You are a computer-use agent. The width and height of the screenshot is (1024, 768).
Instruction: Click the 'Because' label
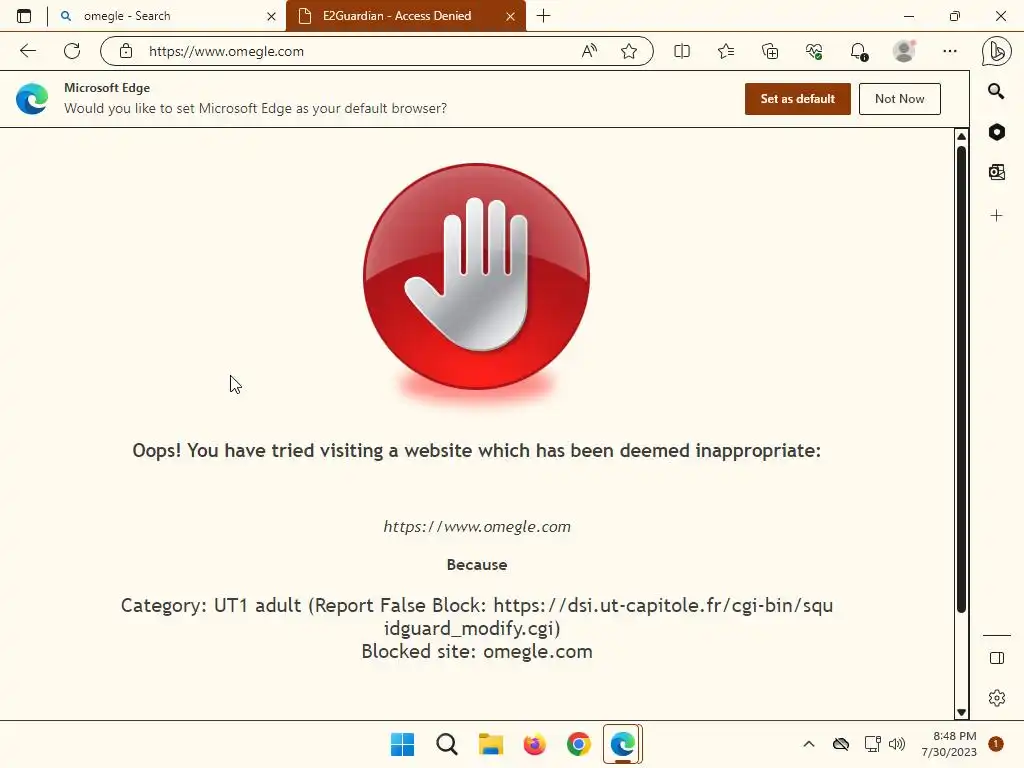point(477,565)
